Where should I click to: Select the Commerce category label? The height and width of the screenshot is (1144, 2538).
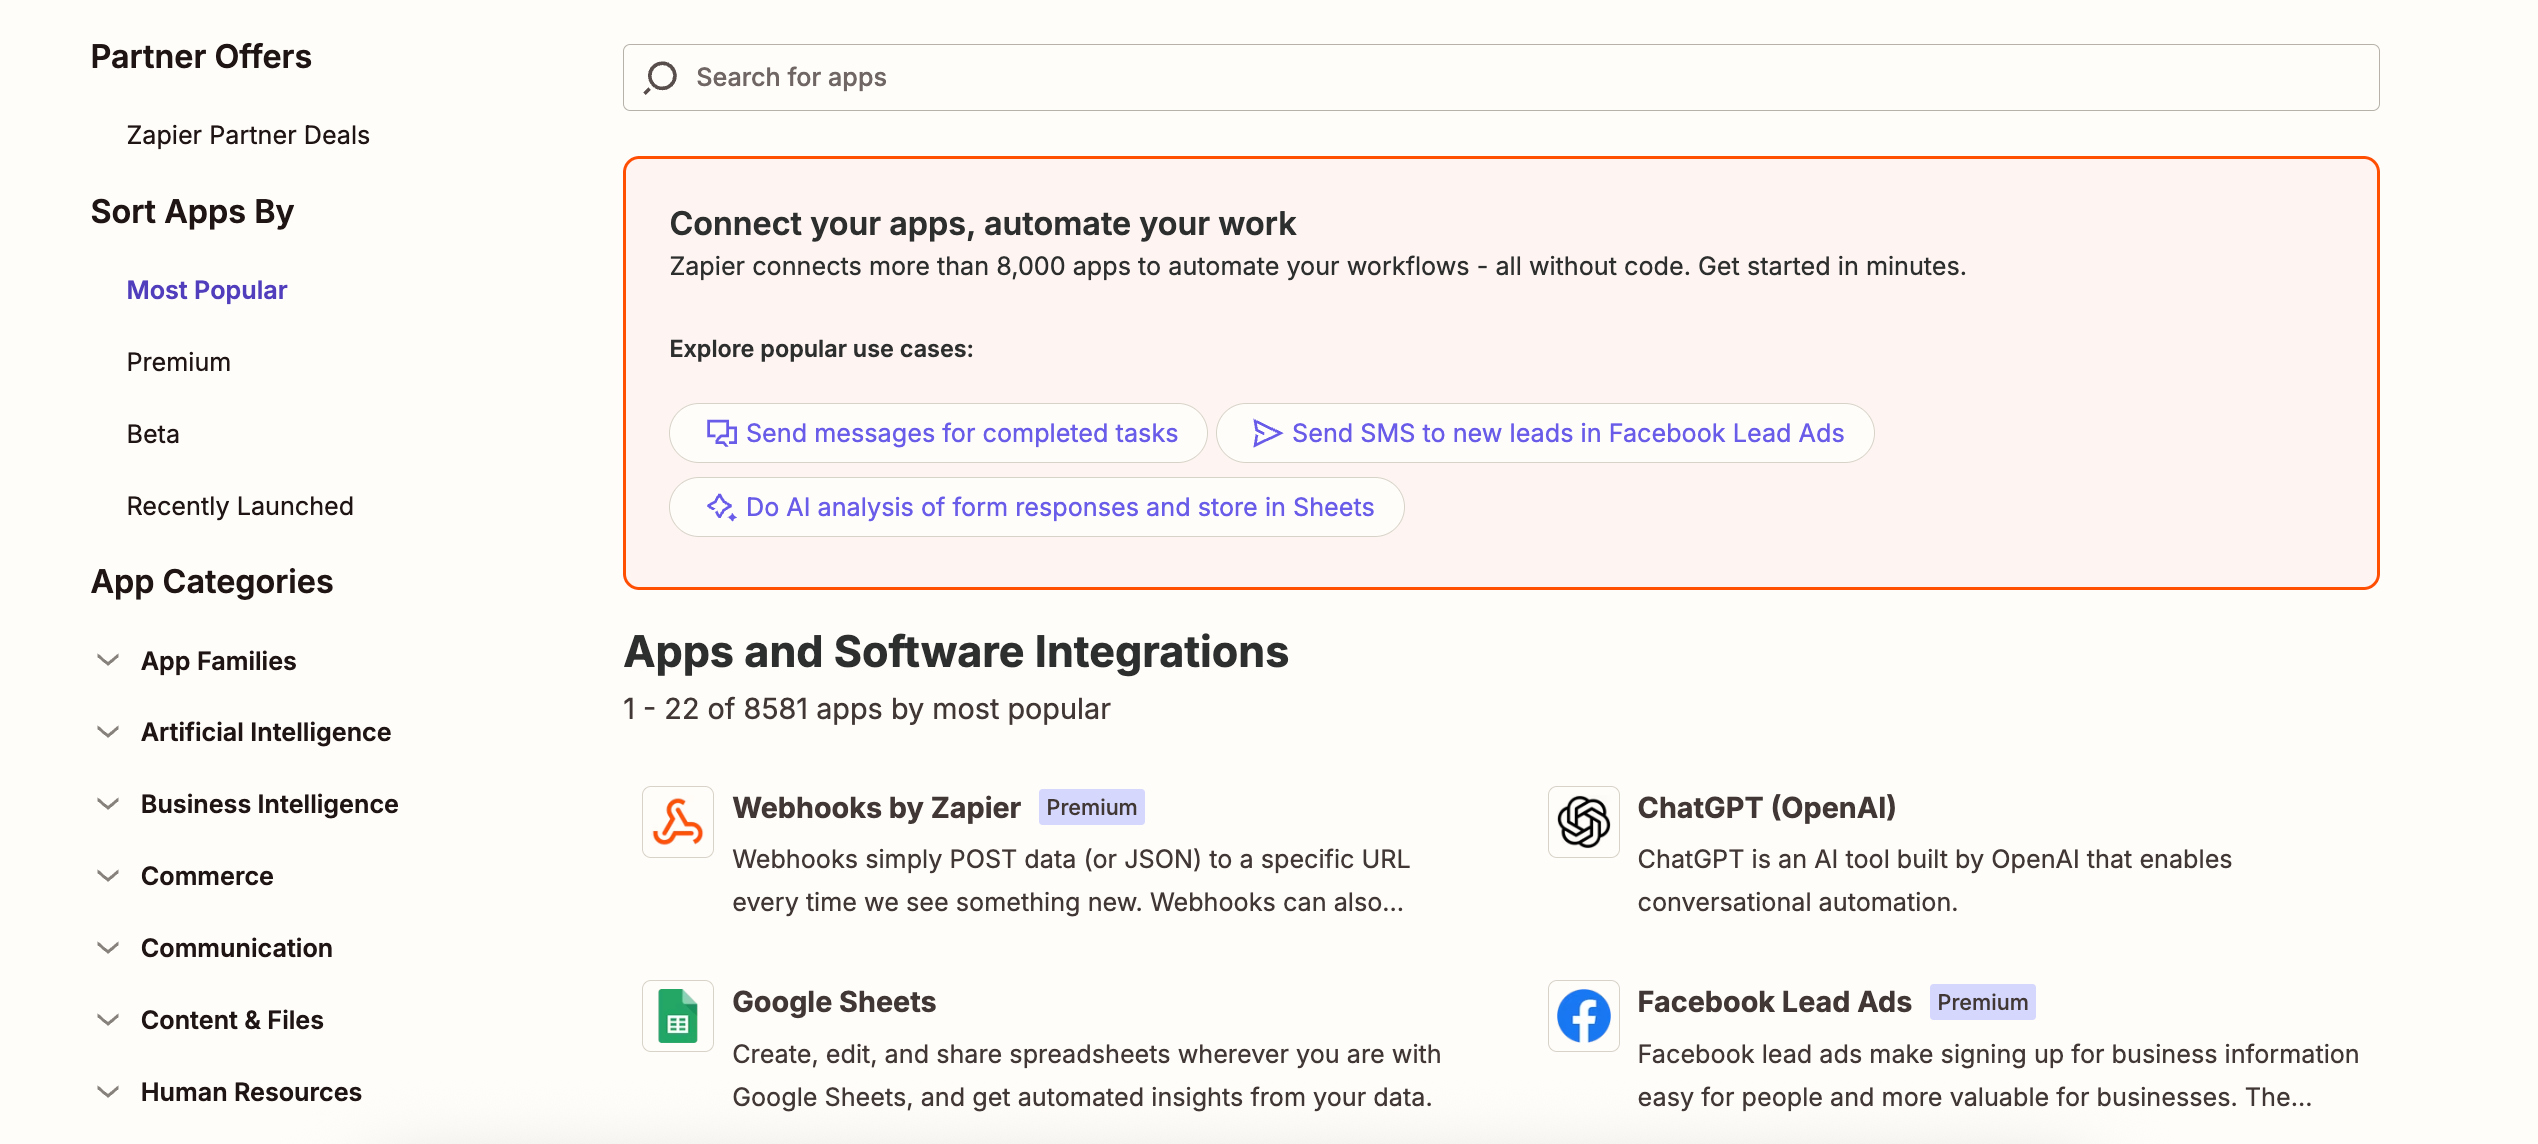[x=207, y=876]
